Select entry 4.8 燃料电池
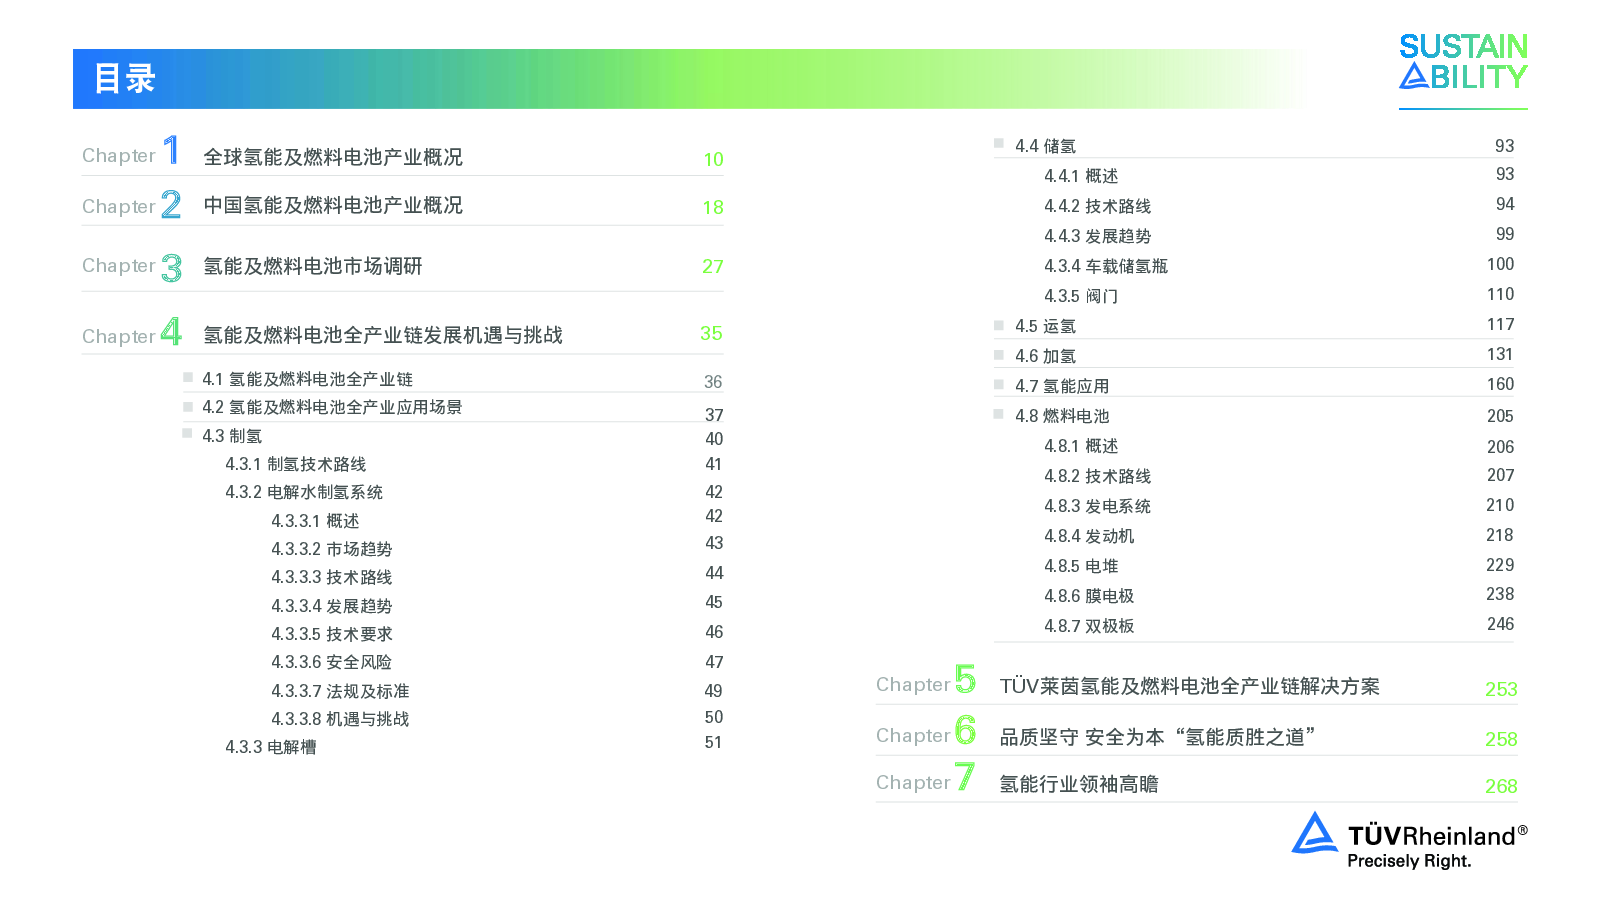The width and height of the screenshot is (1600, 900). point(1062,416)
